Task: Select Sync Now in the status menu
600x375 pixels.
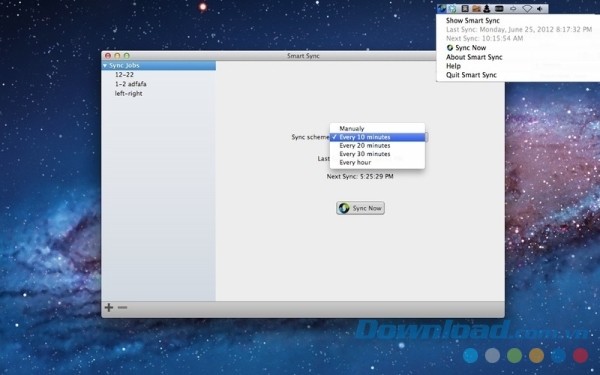Action: tap(466, 48)
